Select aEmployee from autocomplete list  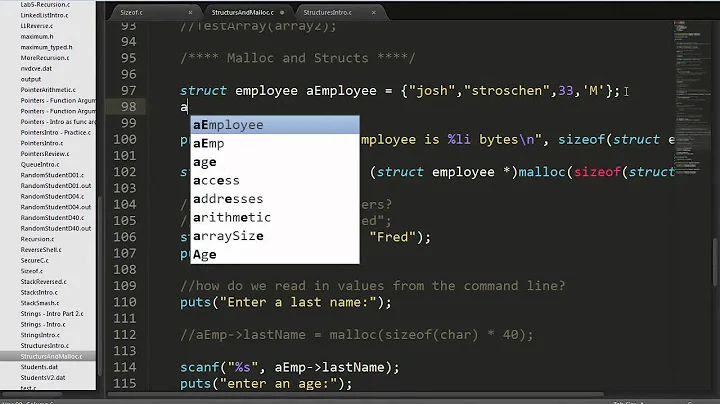[x=228, y=125]
